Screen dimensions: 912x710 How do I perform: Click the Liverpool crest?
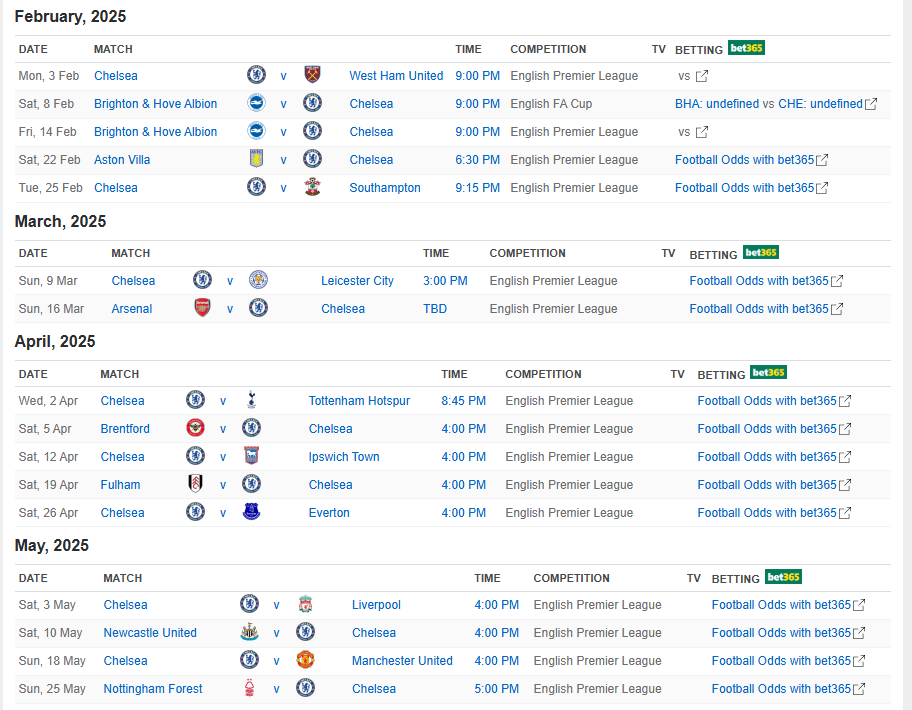pos(305,604)
